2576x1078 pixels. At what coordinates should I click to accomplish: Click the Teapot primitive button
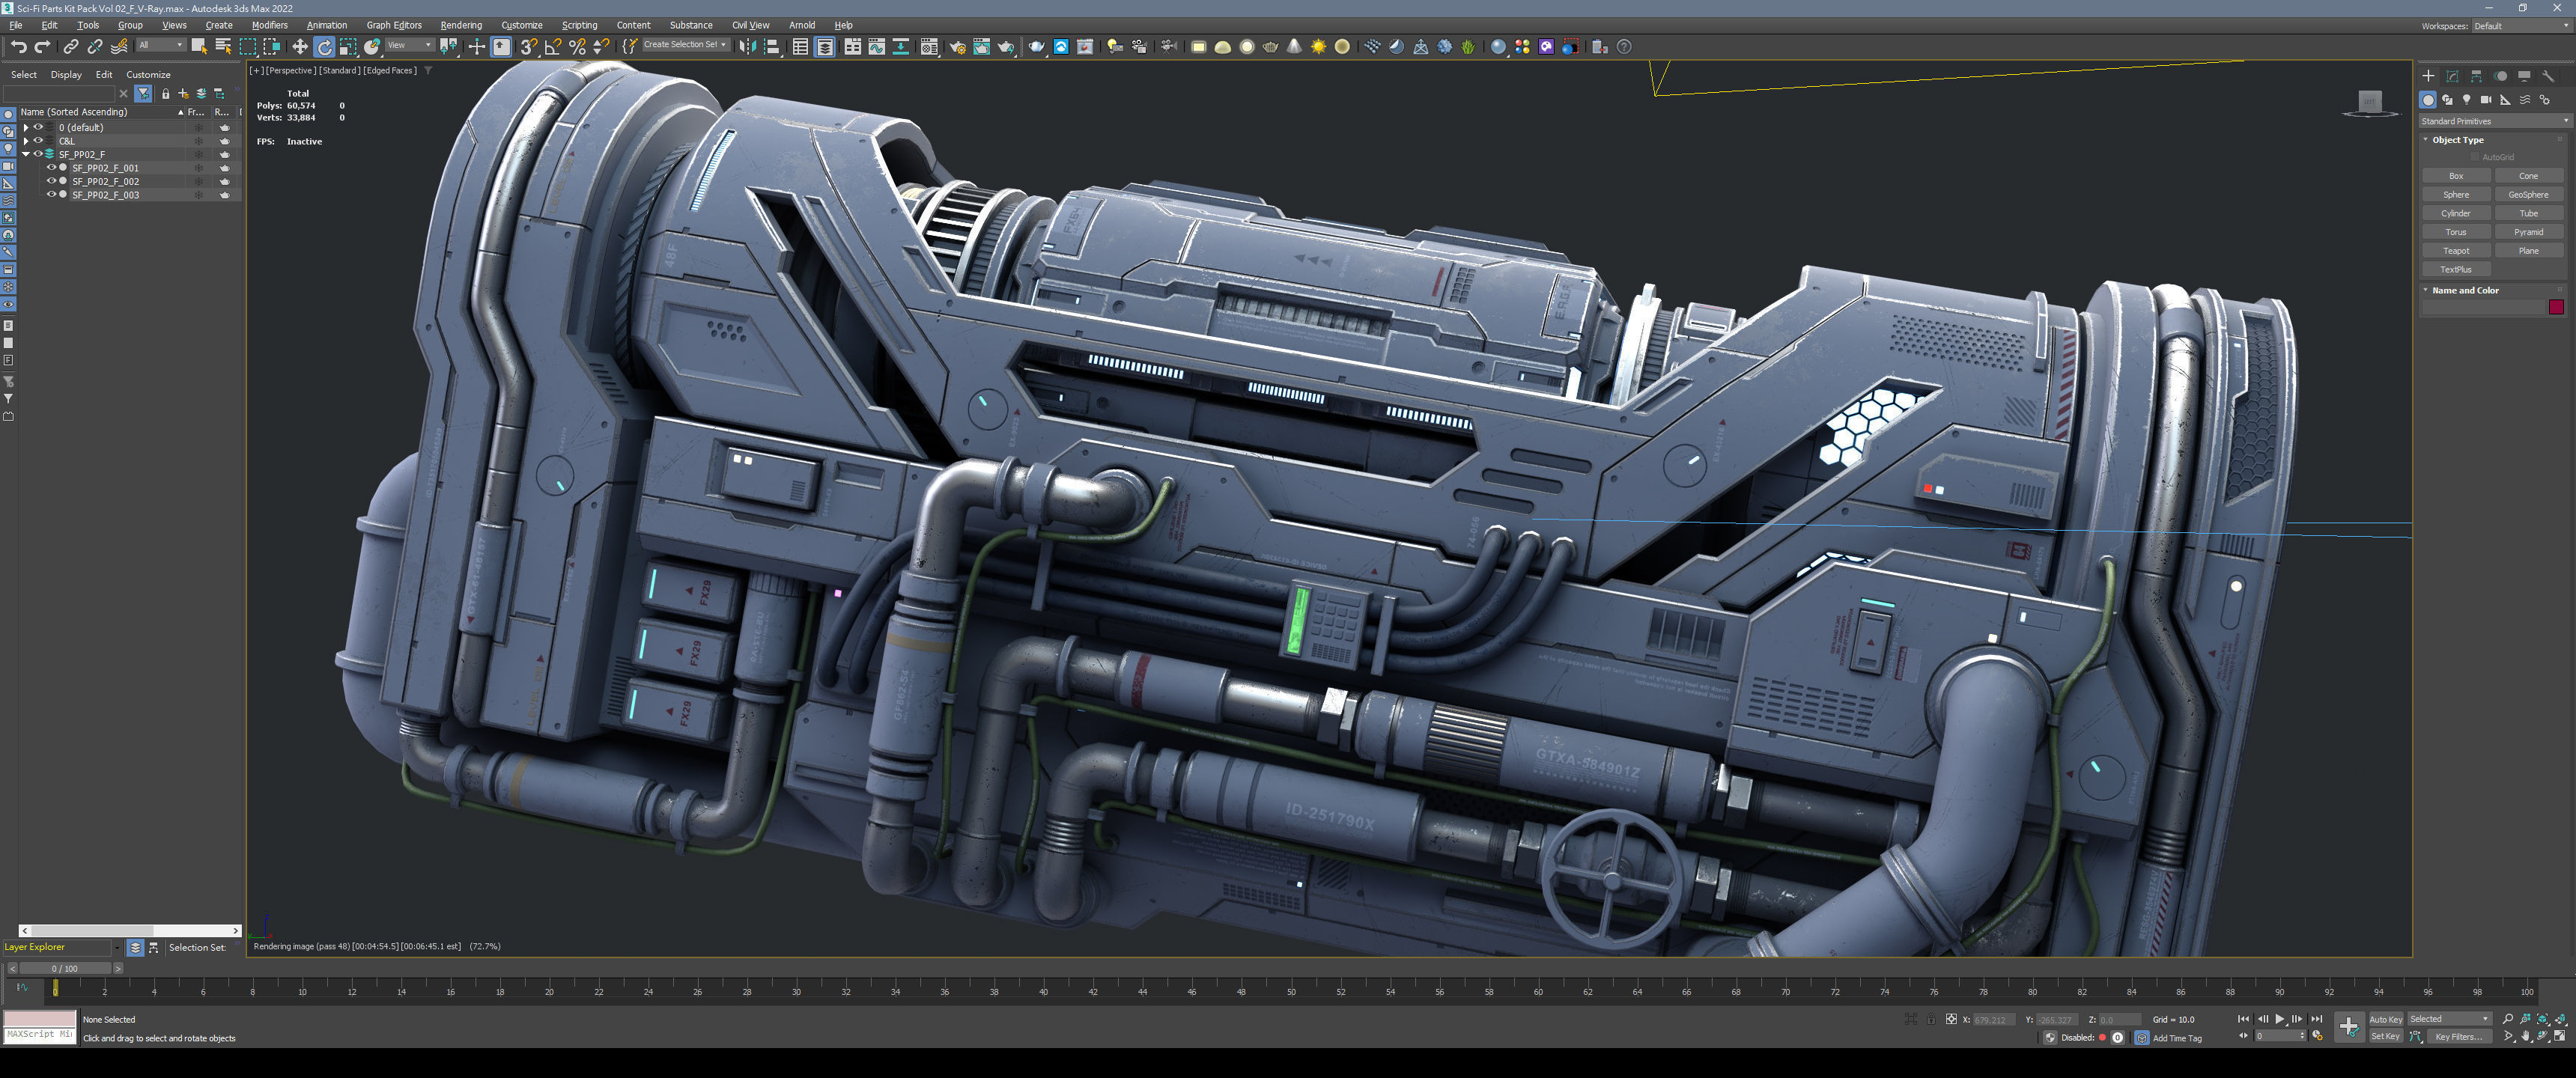tap(2456, 251)
